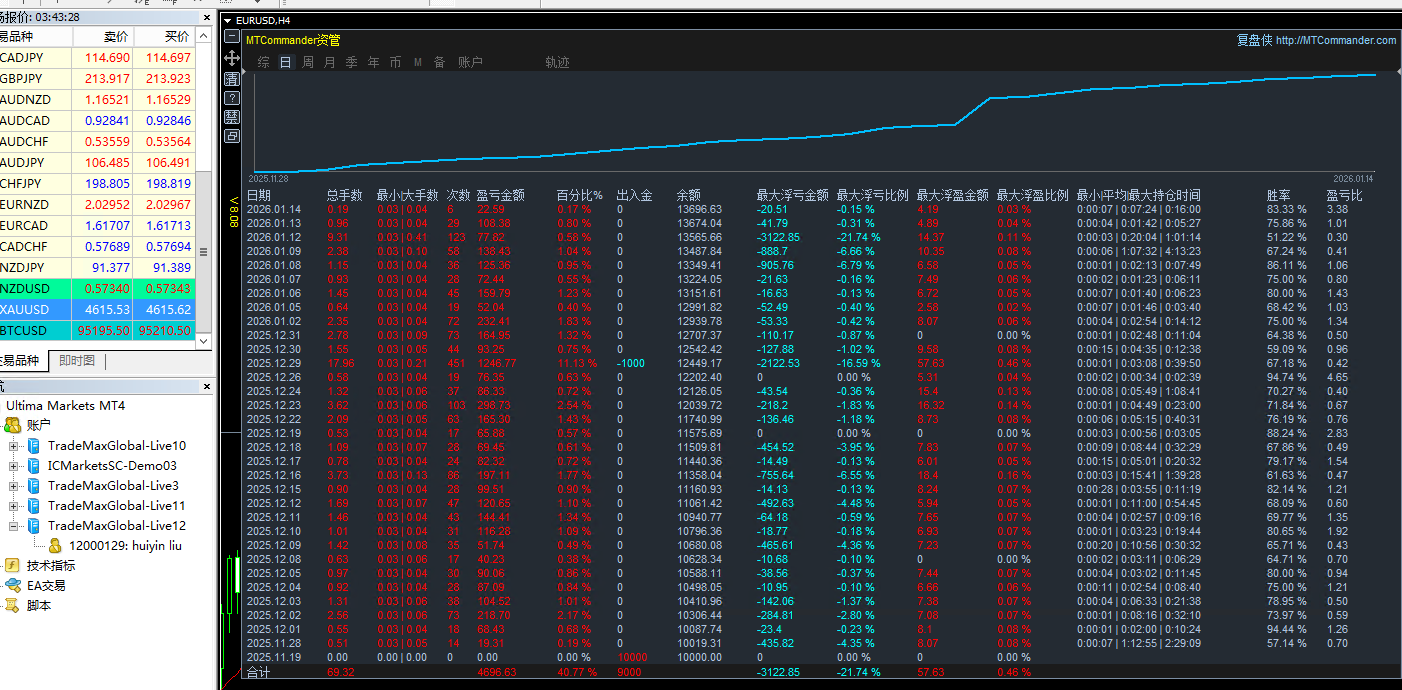Click the market watch scrollbar up arrow
This screenshot has height=690, width=1402.
tap(204, 36)
